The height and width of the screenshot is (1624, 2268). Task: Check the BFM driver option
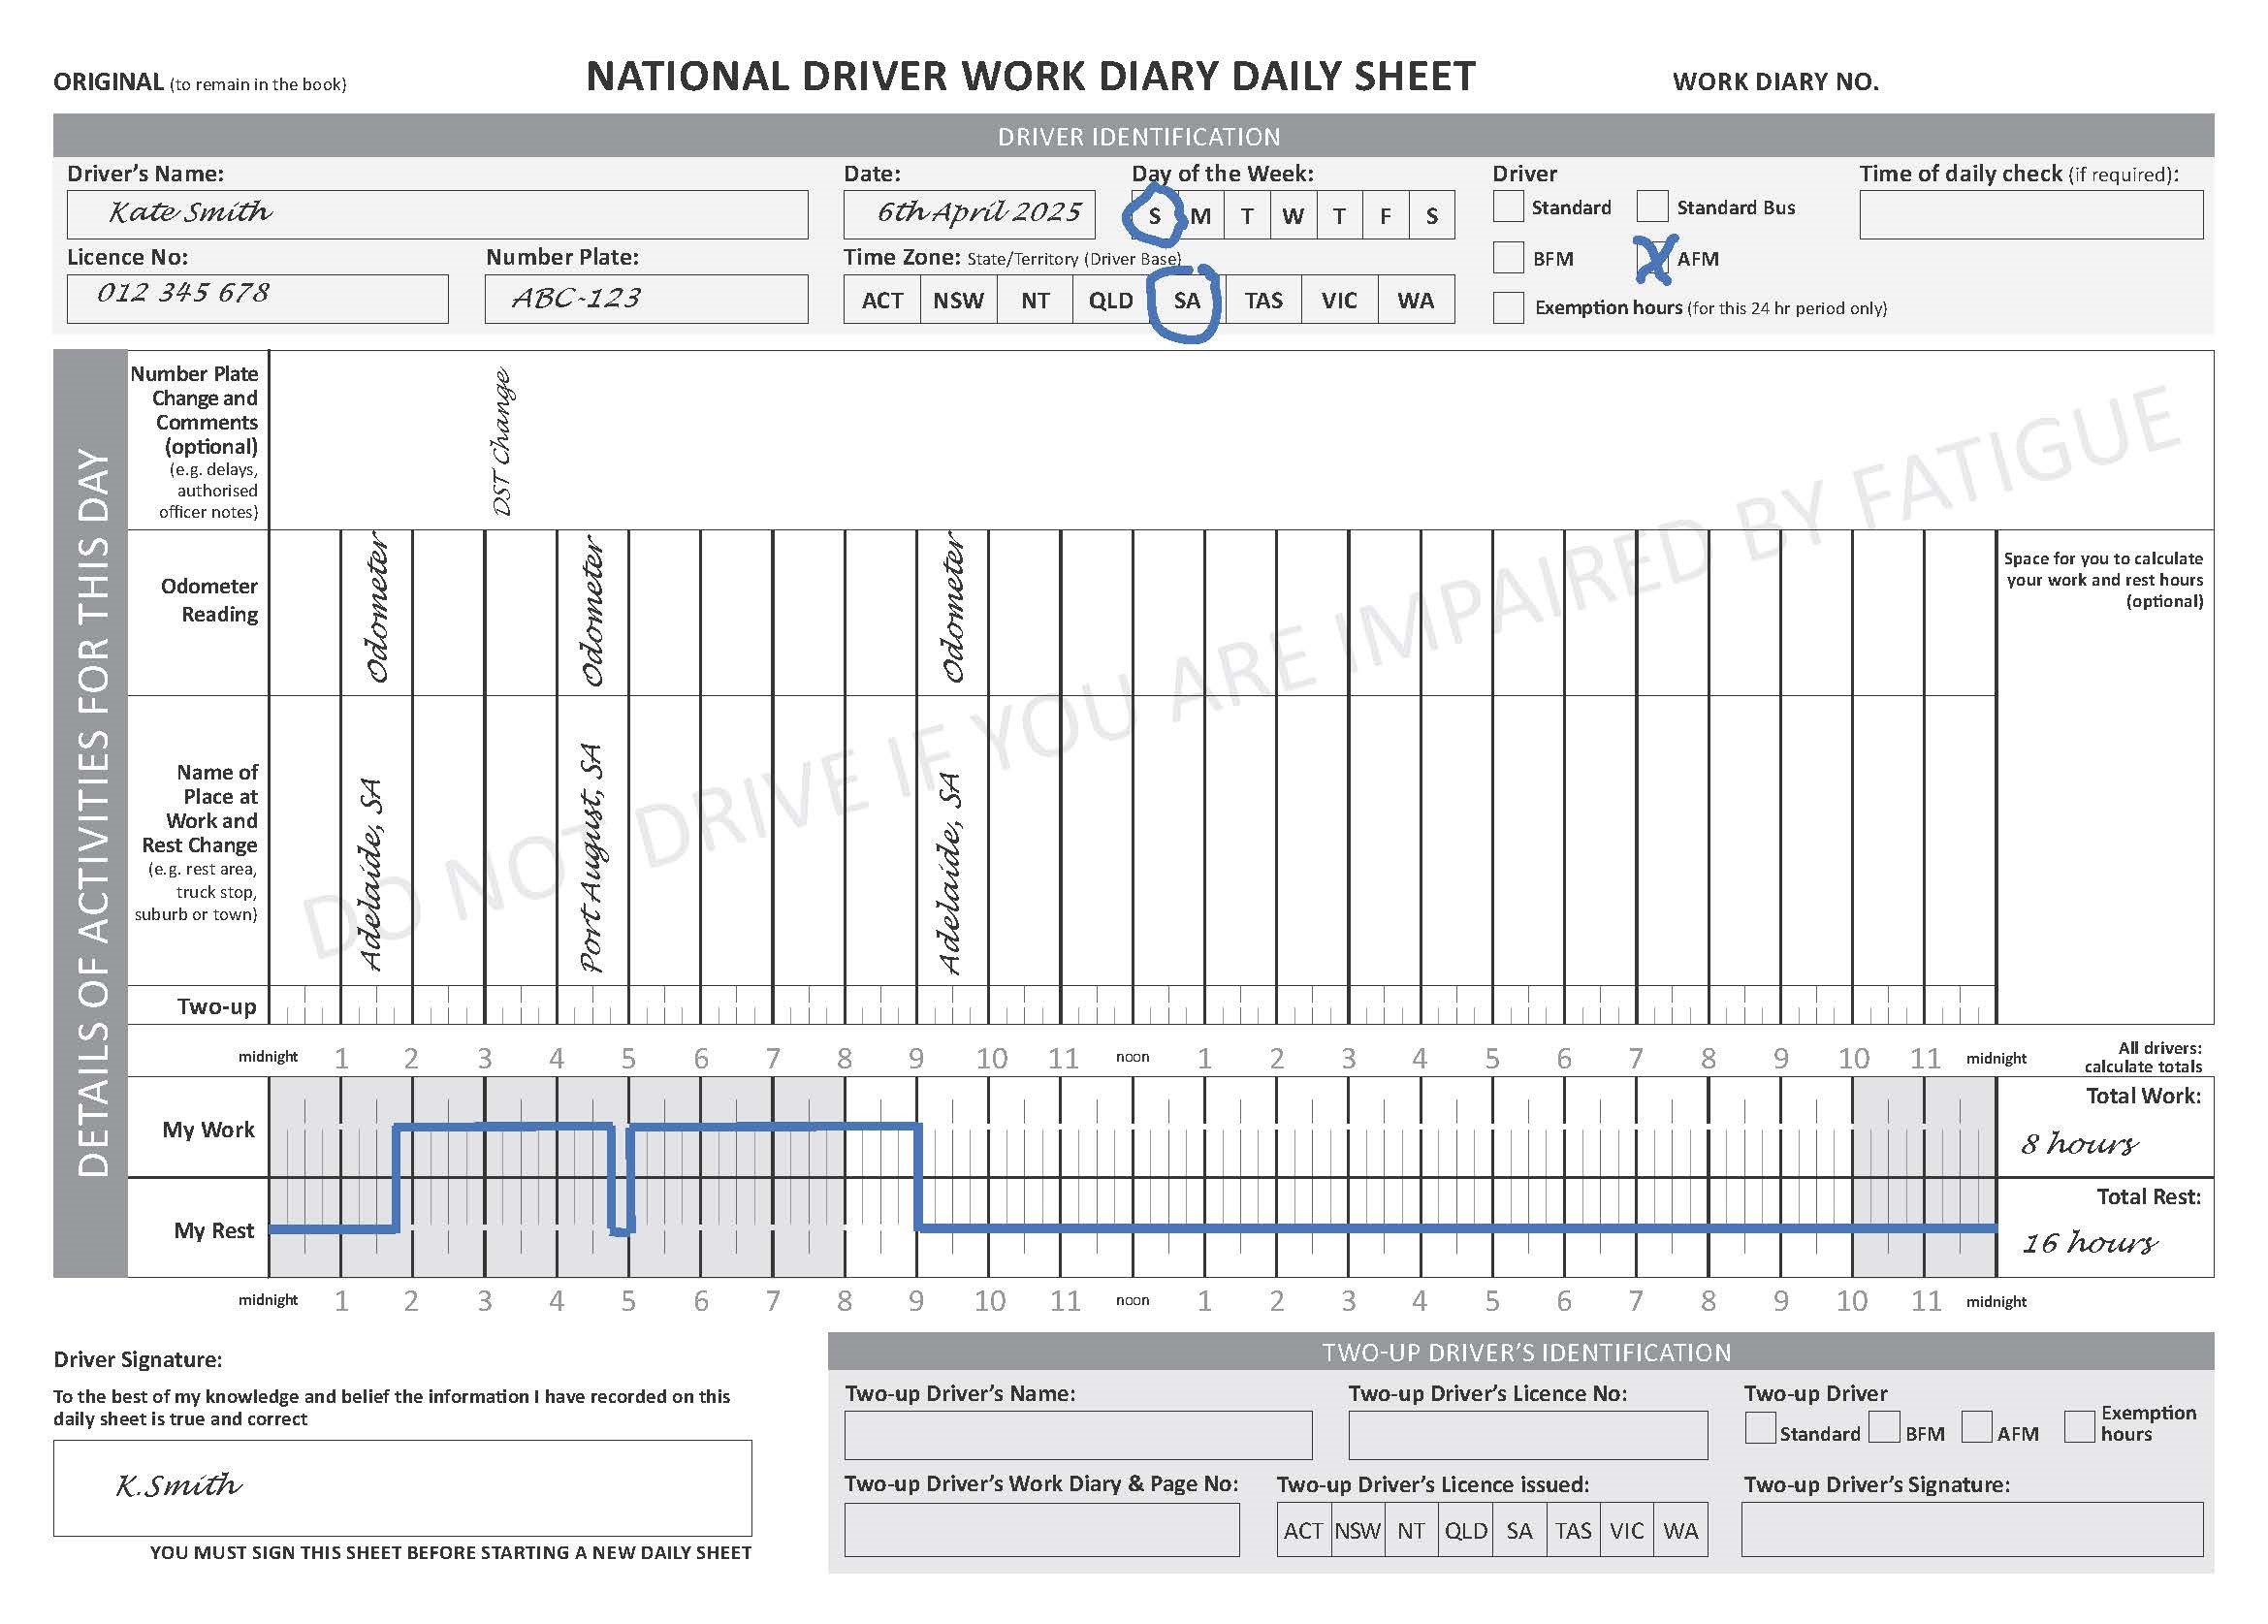(x=1510, y=258)
